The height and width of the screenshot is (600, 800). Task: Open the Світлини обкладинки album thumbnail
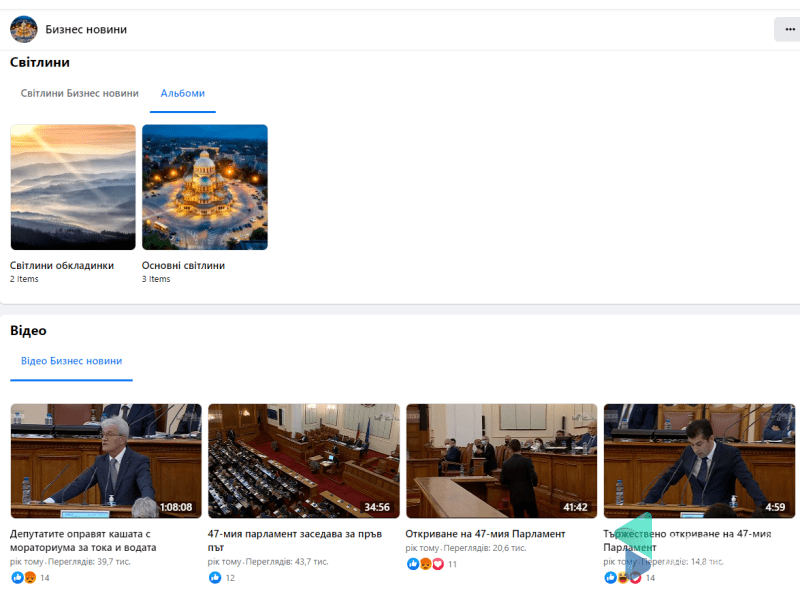click(x=73, y=187)
